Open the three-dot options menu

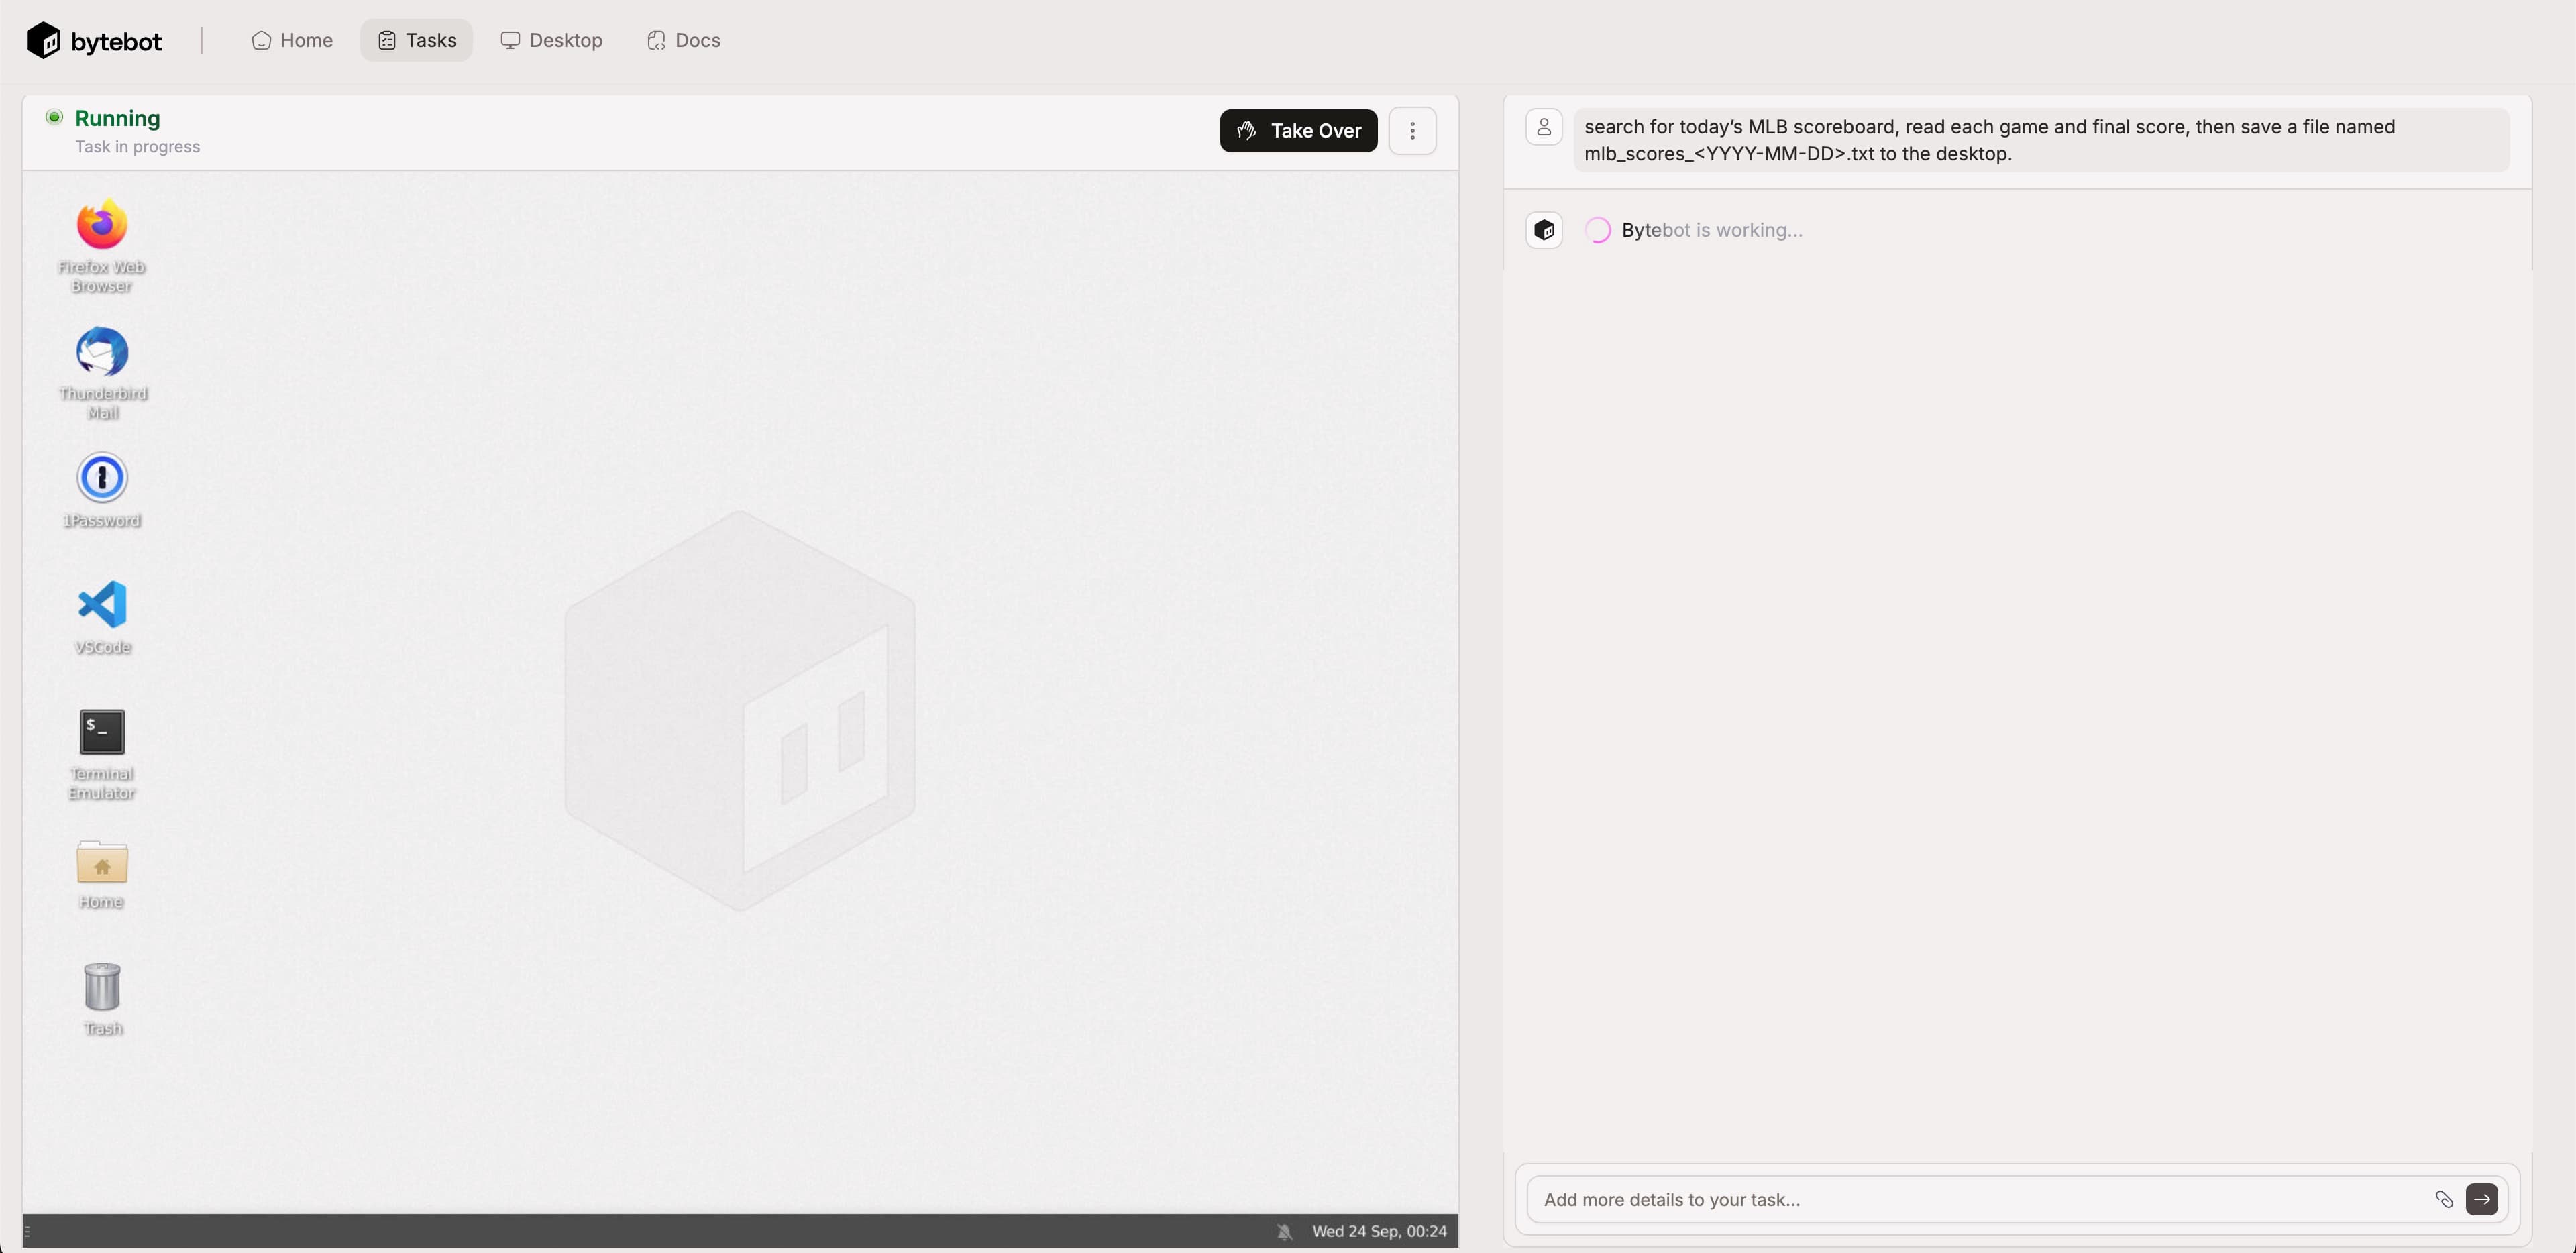coord(1412,131)
